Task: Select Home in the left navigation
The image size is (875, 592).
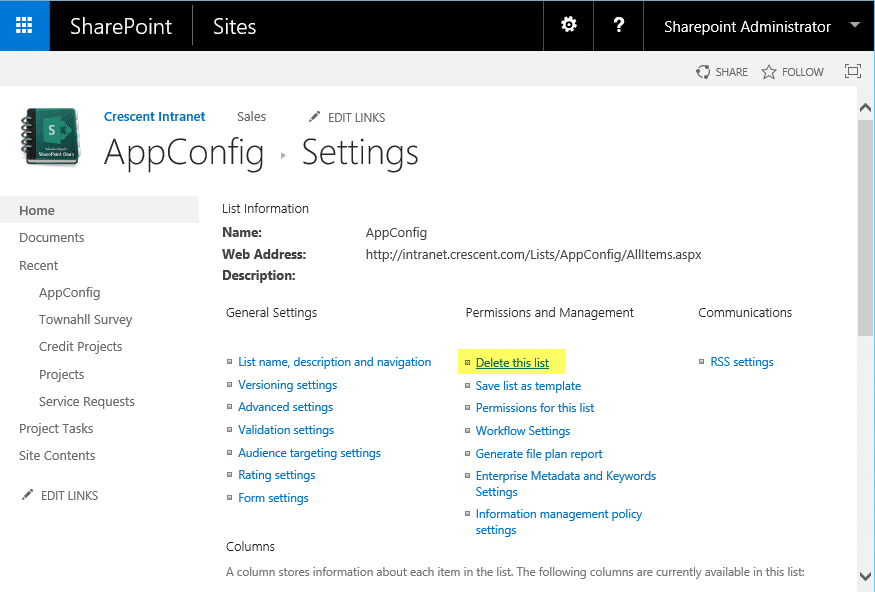Action: click(36, 210)
